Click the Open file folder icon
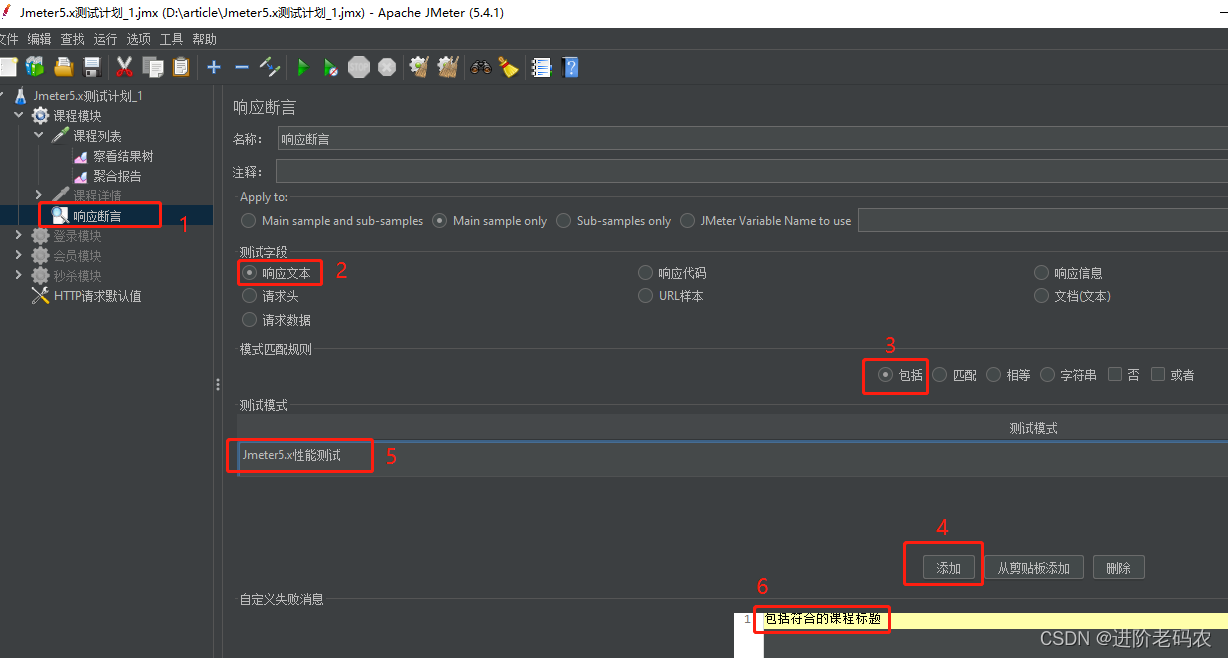1228x658 pixels. click(64, 67)
